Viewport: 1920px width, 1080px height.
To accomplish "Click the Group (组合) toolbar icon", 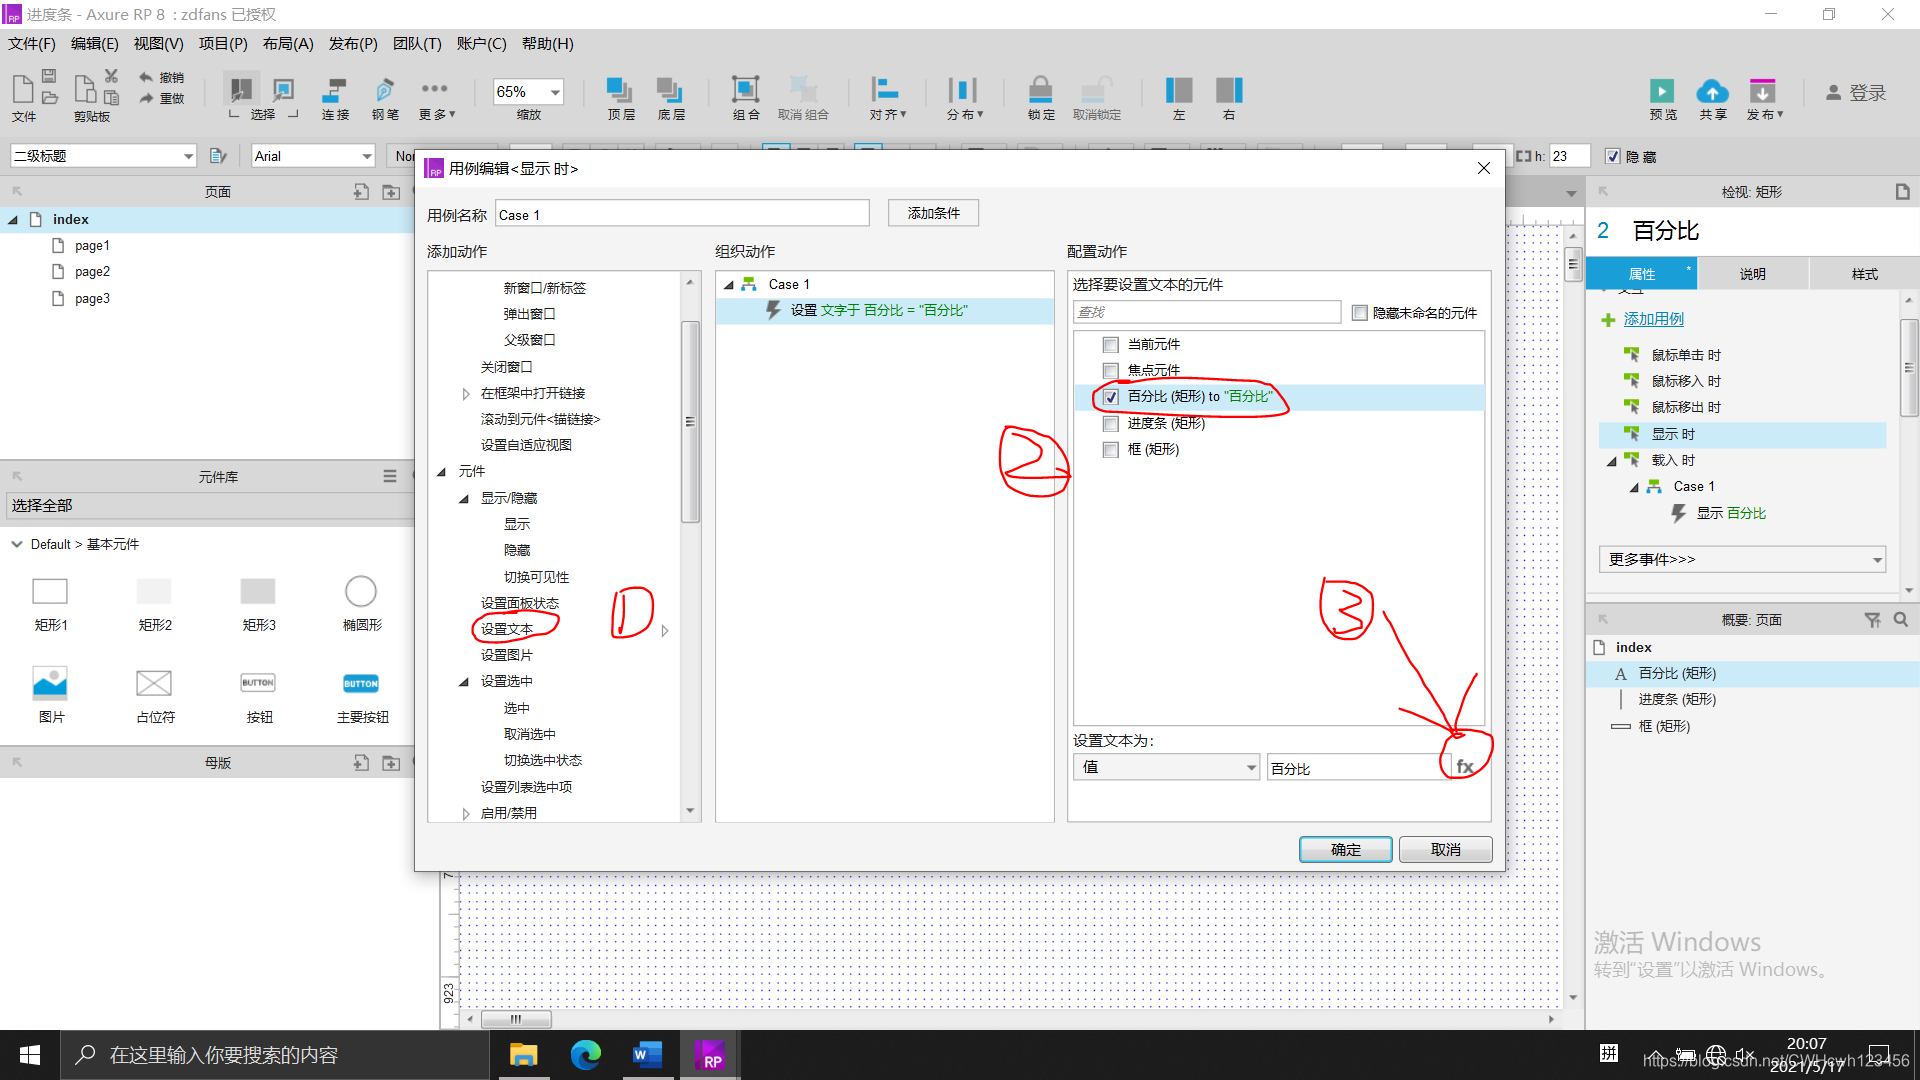I will (x=745, y=90).
